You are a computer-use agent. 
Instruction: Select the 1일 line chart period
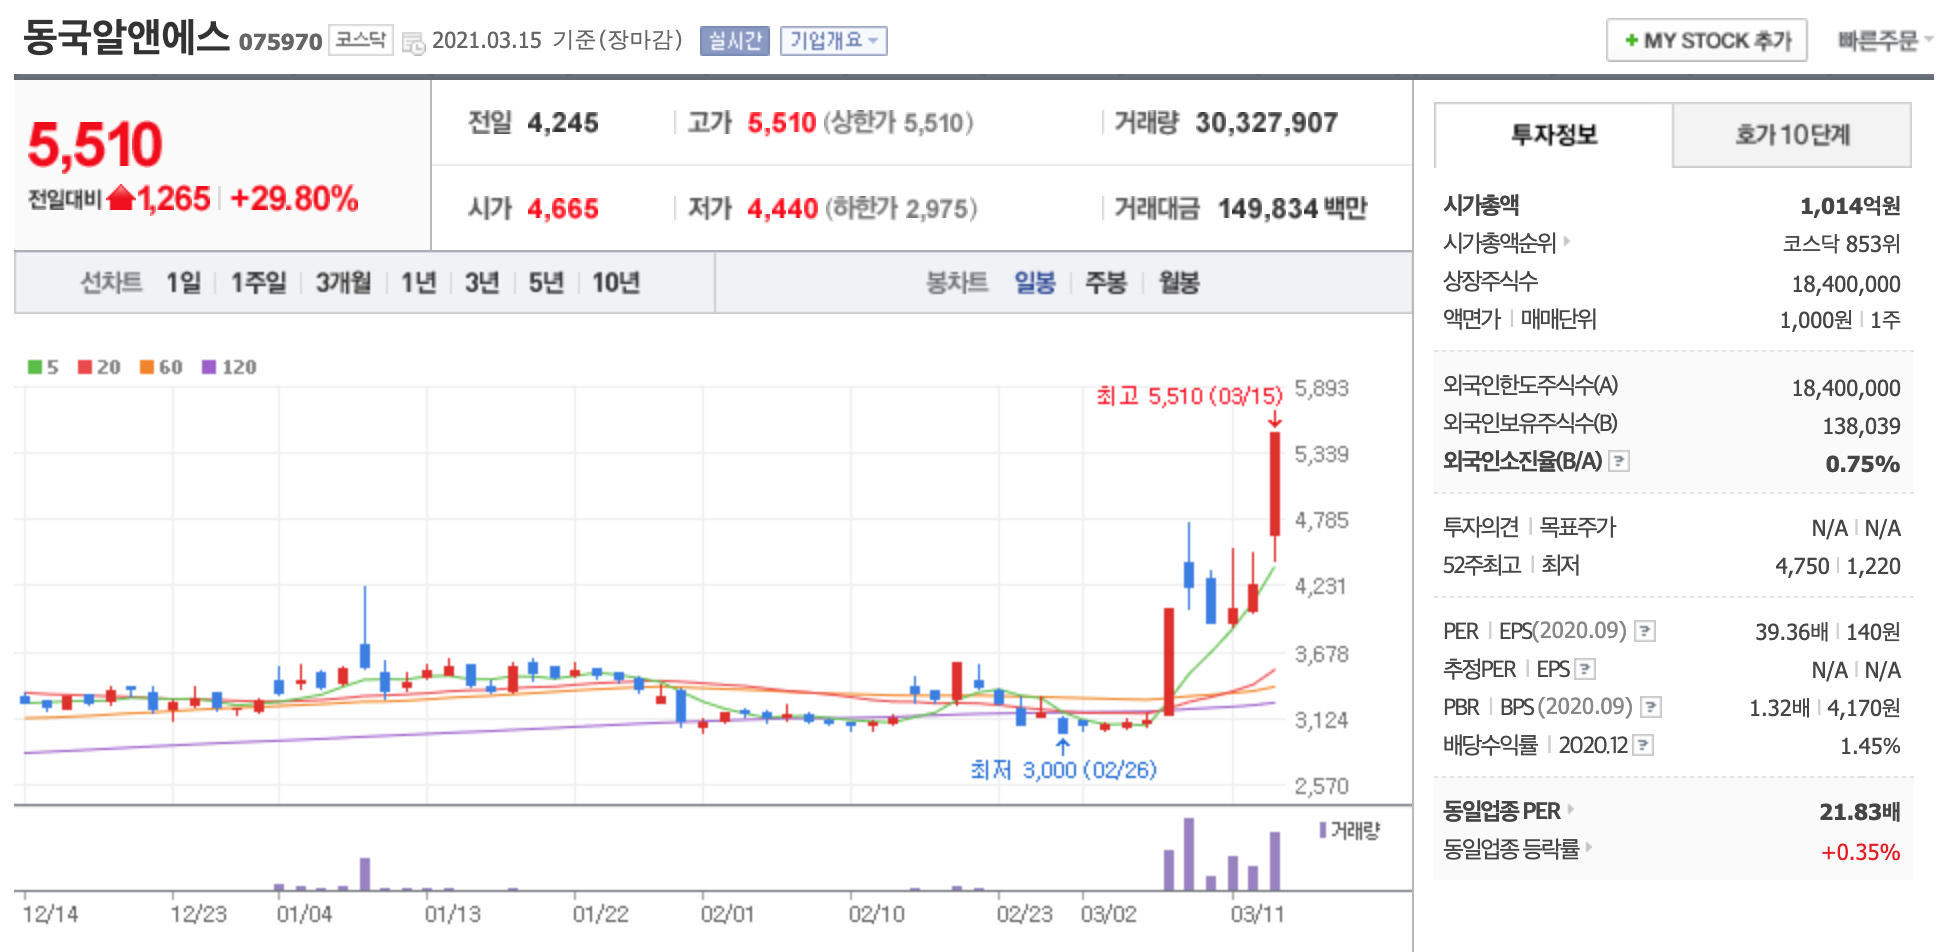coord(183,283)
